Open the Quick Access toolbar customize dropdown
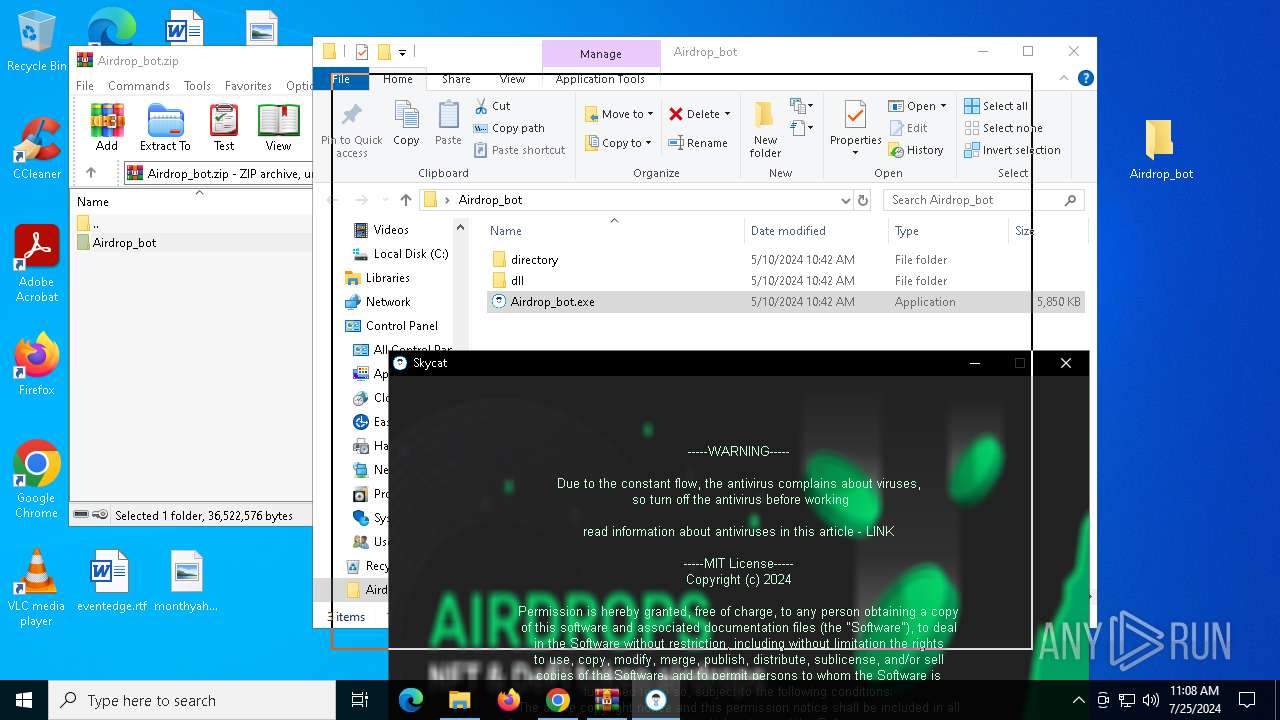The height and width of the screenshot is (720, 1280). [x=403, y=52]
